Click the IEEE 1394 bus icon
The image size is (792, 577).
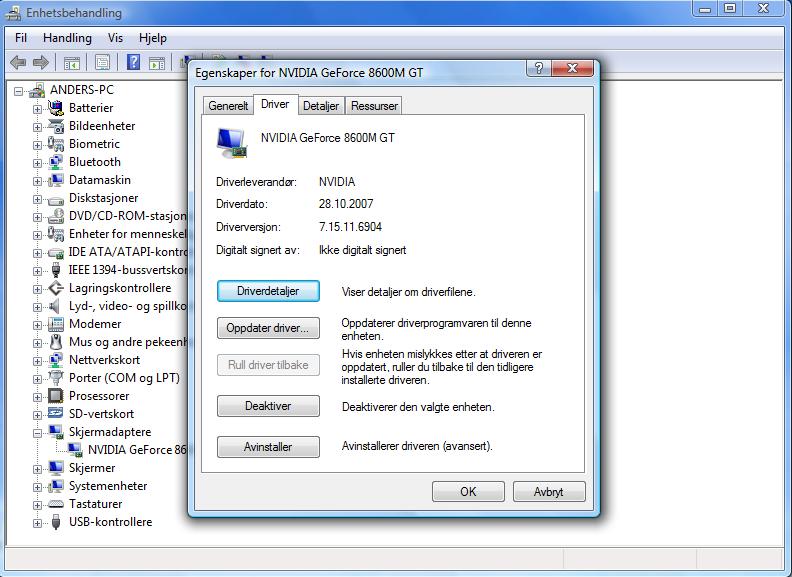56,270
